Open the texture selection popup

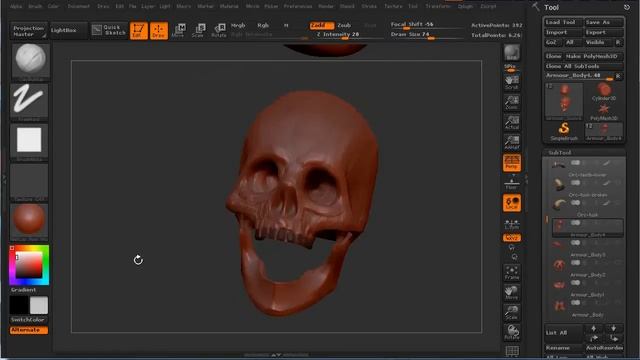point(29,182)
